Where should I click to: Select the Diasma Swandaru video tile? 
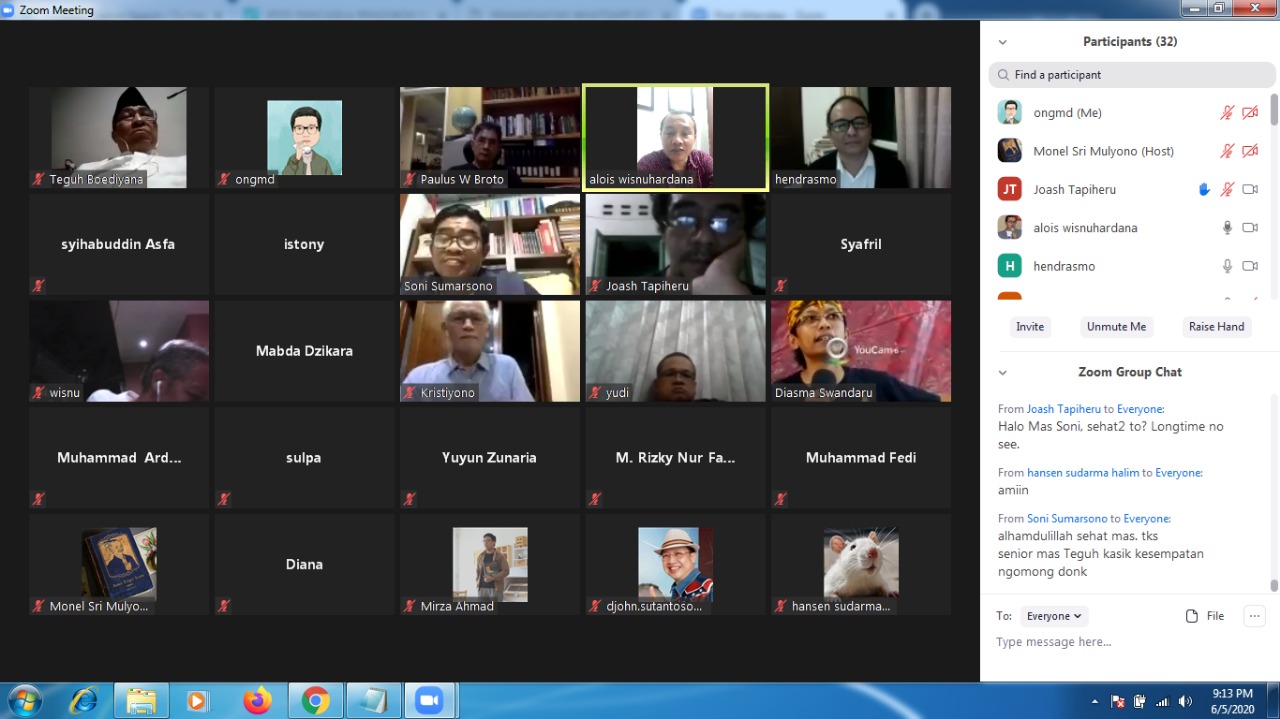click(861, 351)
